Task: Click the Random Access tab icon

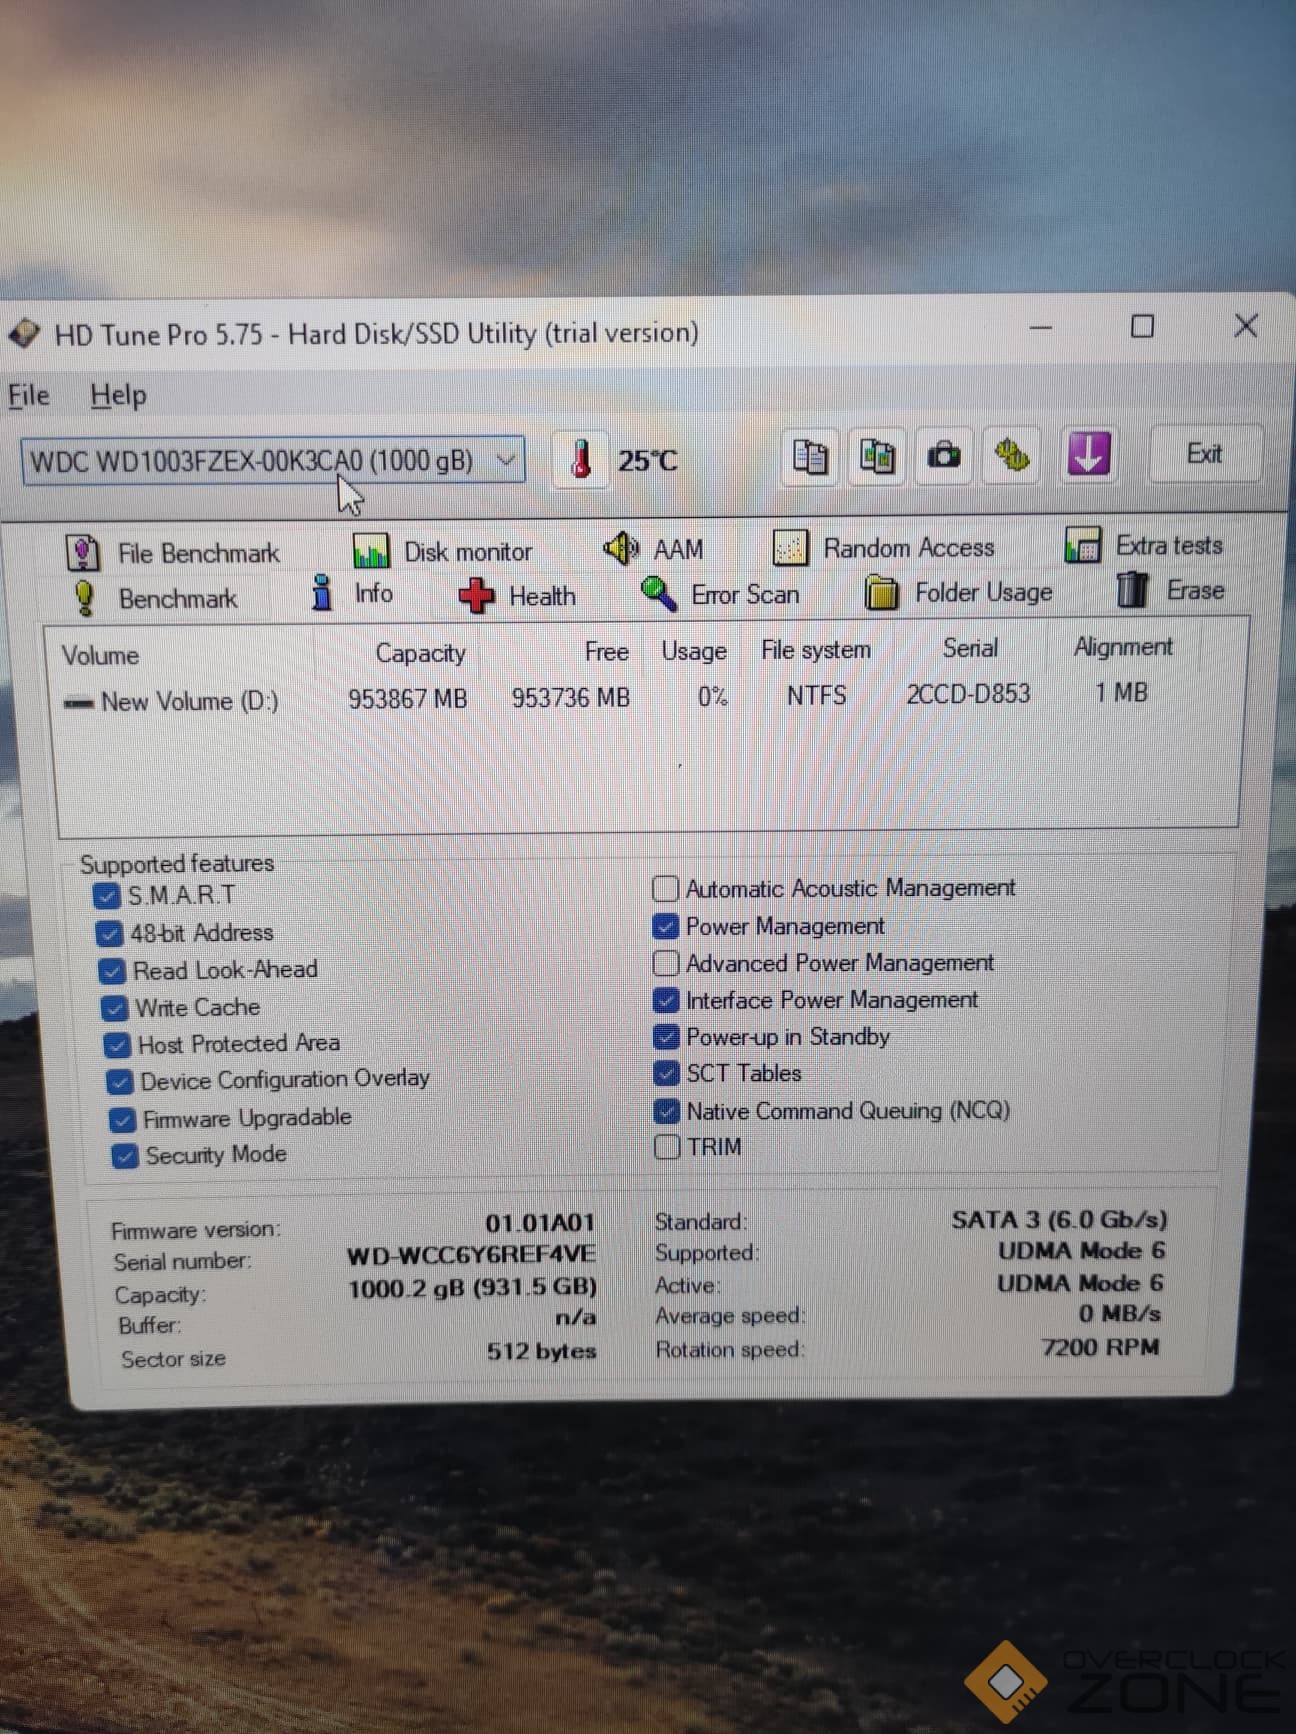Action: pyautogui.click(x=790, y=548)
